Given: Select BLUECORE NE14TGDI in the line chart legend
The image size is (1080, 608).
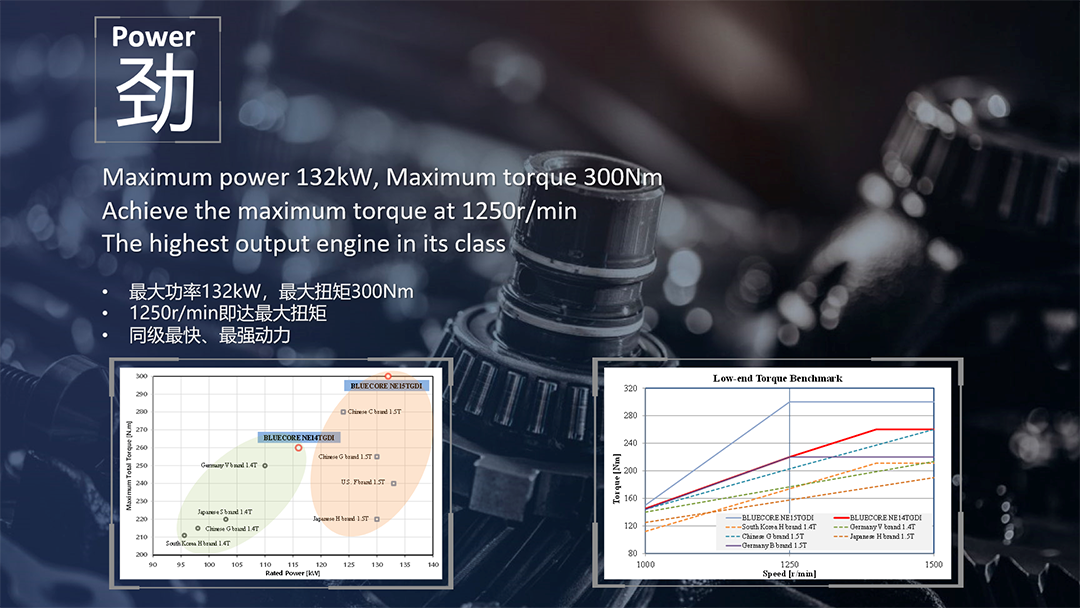Looking at the screenshot, I should click(877, 517).
